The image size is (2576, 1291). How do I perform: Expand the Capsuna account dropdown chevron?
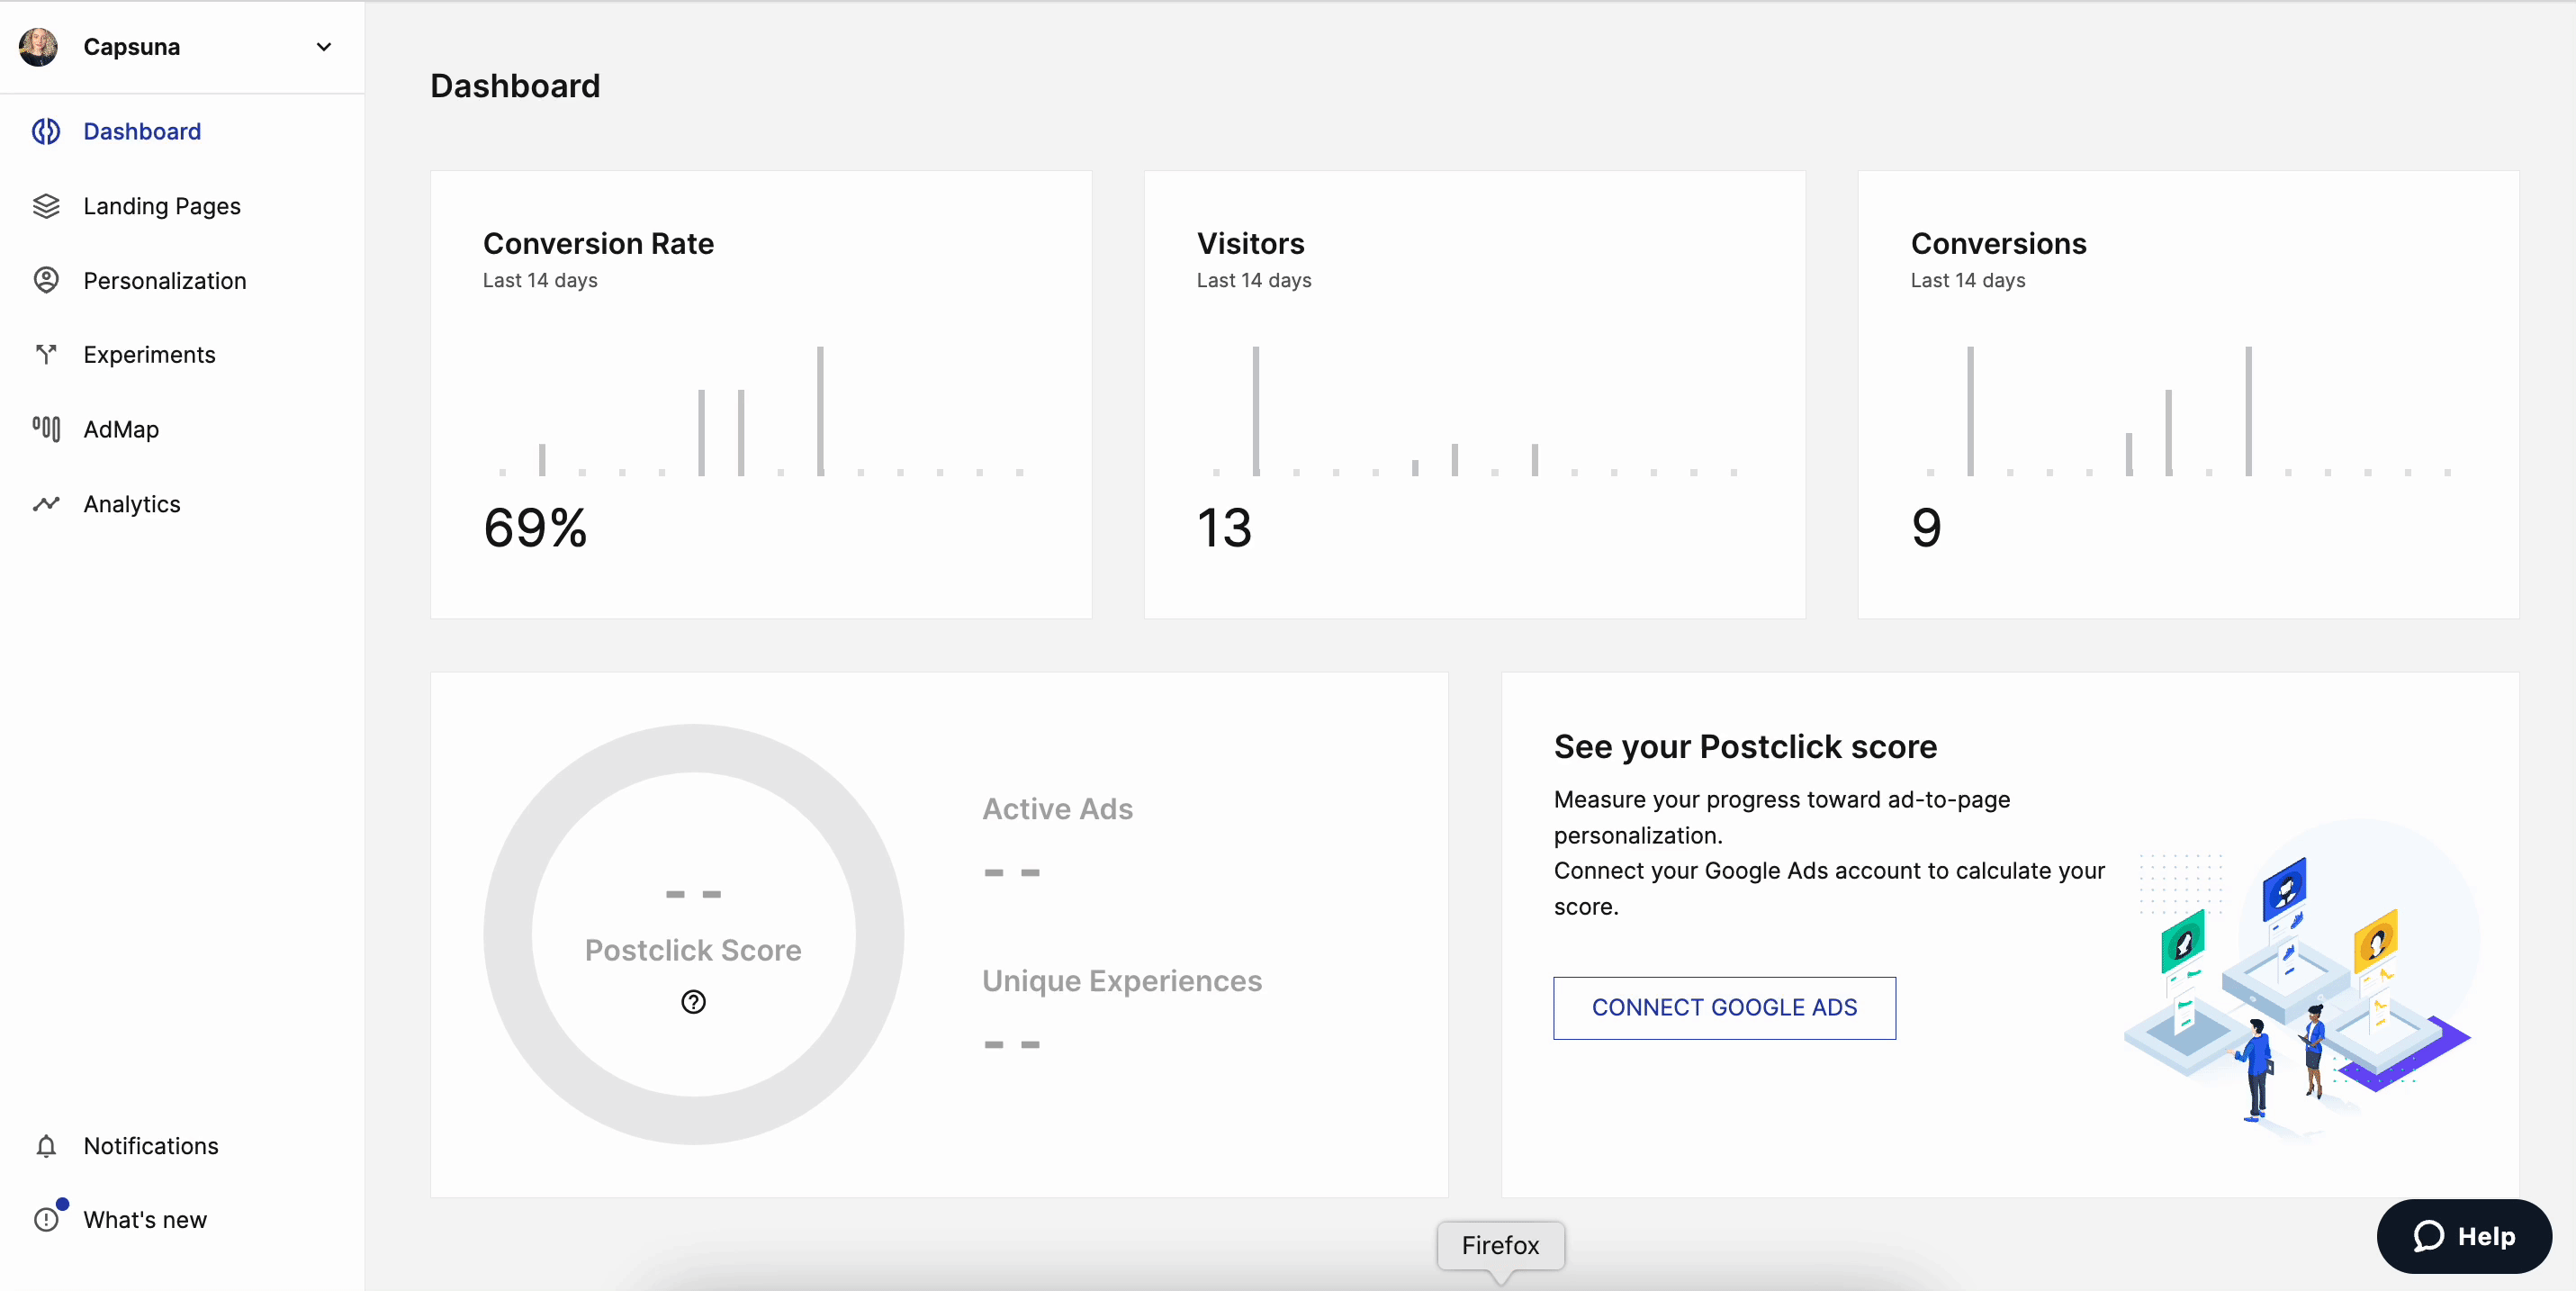(x=324, y=47)
